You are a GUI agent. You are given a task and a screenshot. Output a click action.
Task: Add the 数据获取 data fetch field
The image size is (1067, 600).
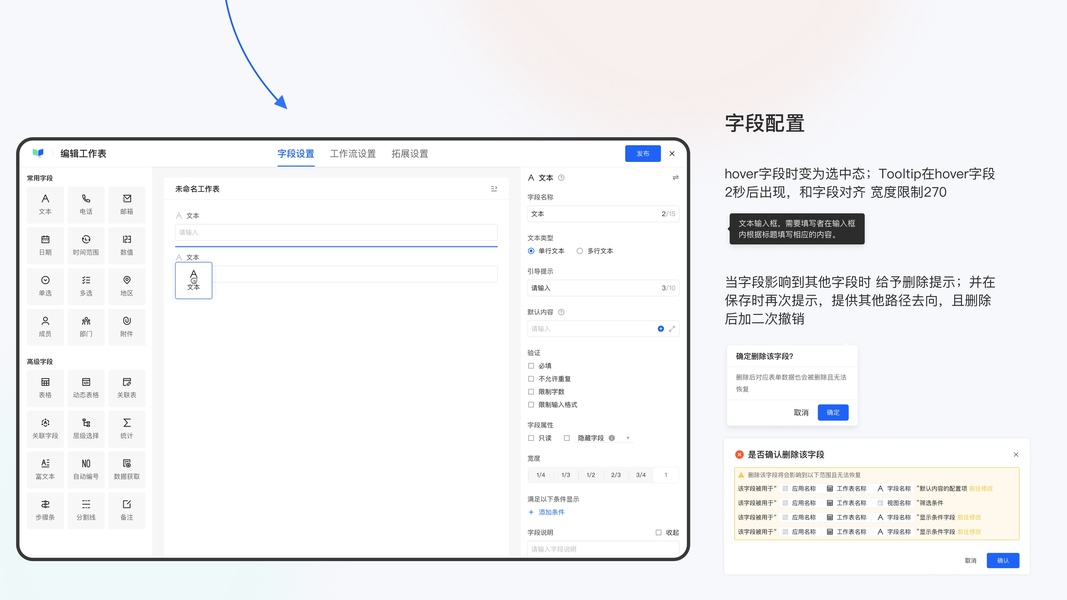pos(127,469)
